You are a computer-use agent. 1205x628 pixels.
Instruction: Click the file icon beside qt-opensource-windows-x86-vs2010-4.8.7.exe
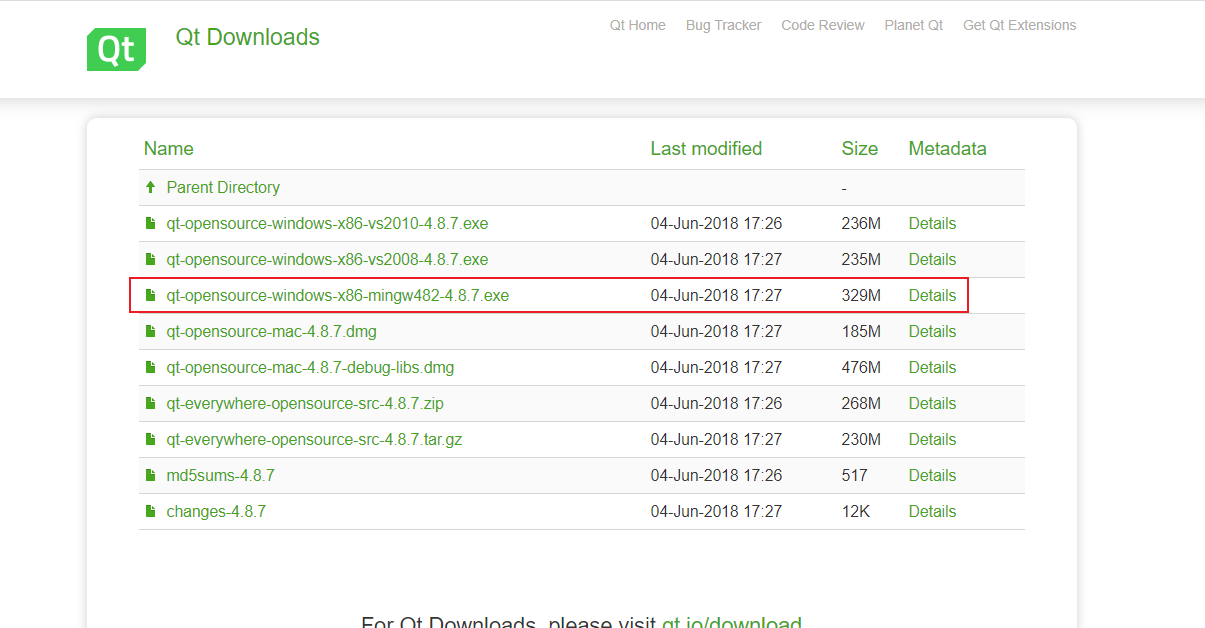[150, 223]
